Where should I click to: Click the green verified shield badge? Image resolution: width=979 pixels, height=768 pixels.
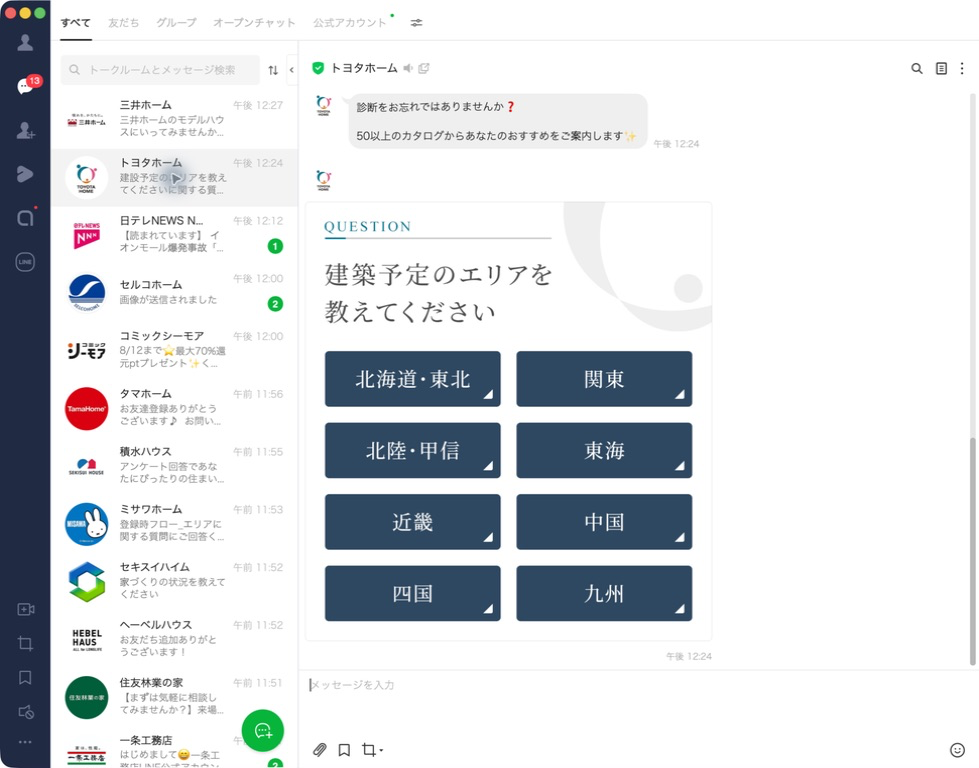[x=318, y=68]
